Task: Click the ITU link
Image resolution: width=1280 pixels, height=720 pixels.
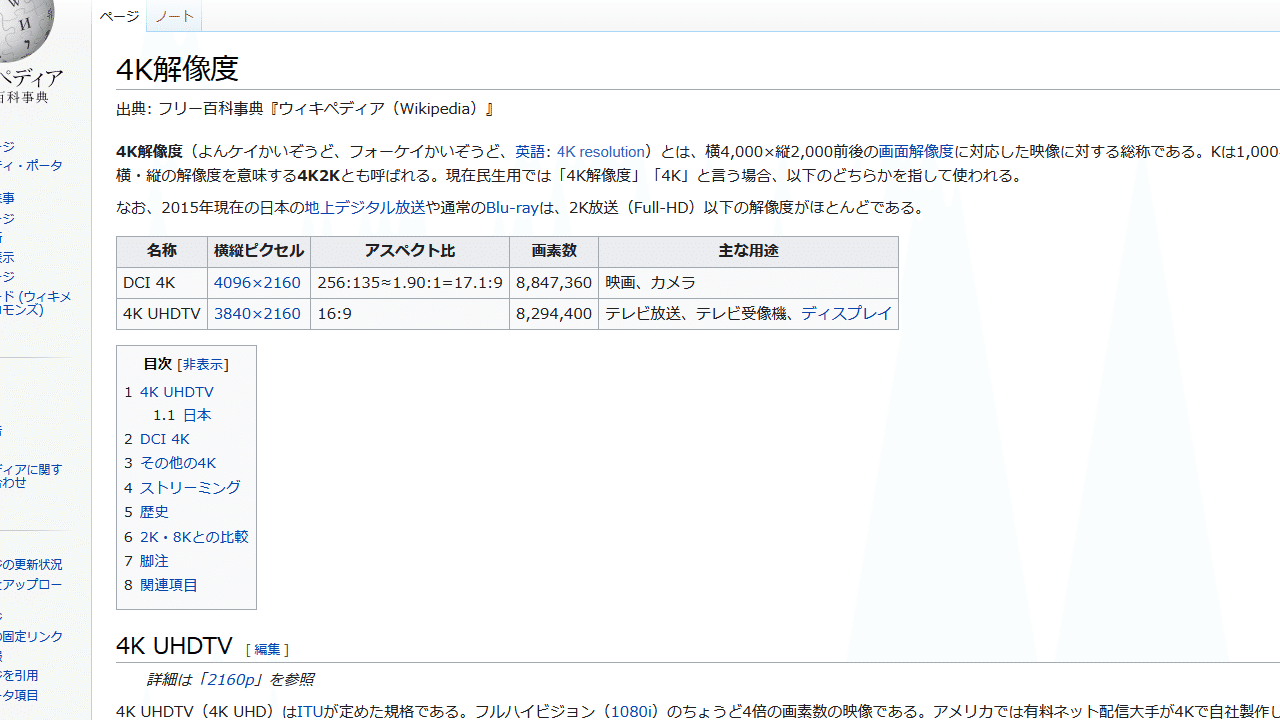Action: (x=310, y=711)
